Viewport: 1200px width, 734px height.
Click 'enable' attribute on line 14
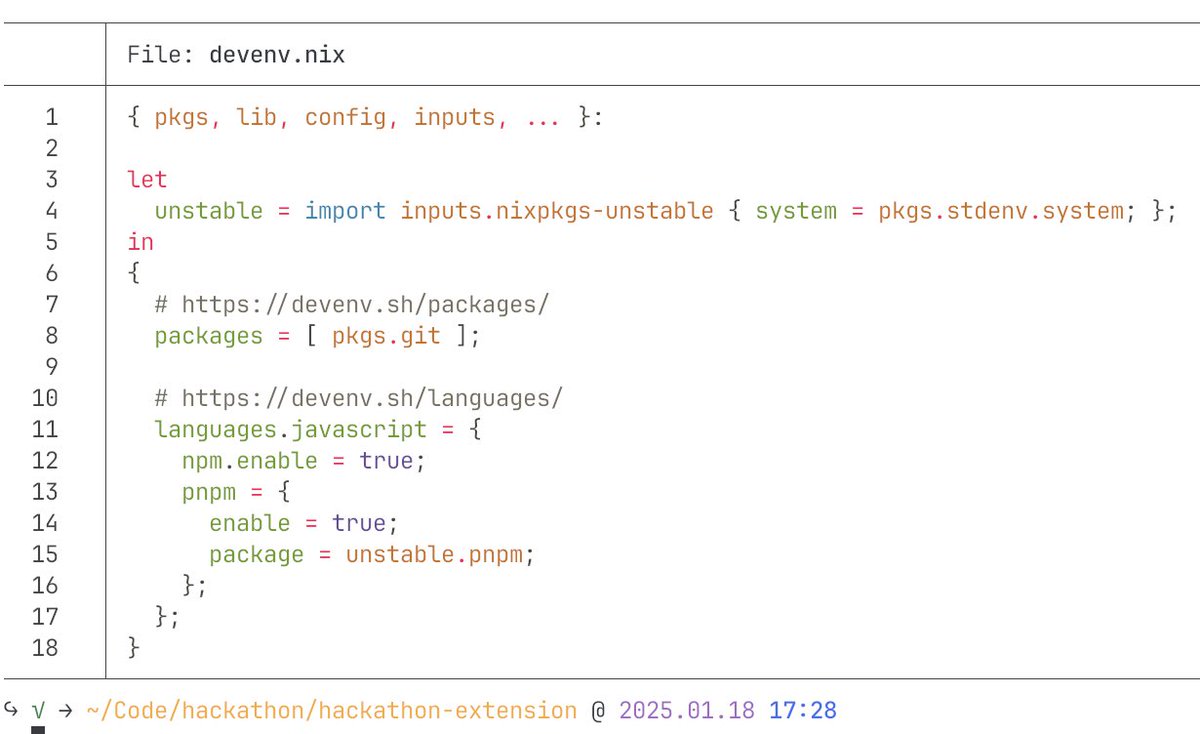[249, 523]
